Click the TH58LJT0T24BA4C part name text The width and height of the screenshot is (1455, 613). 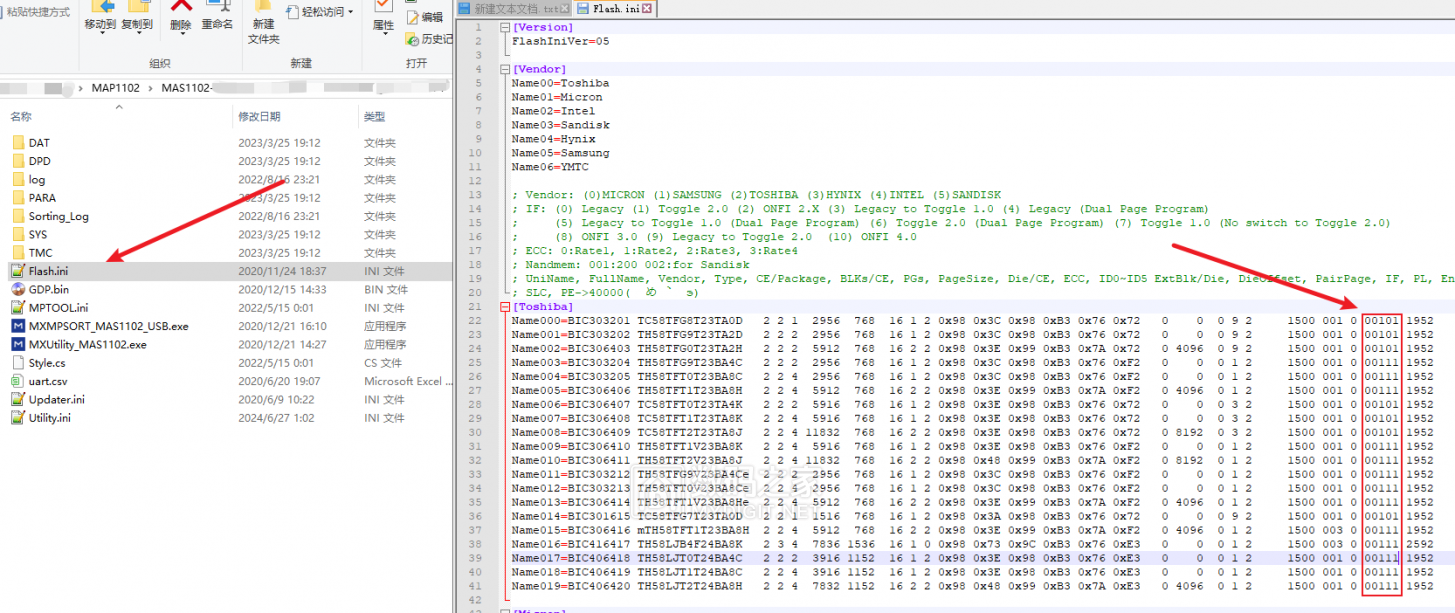click(690, 558)
